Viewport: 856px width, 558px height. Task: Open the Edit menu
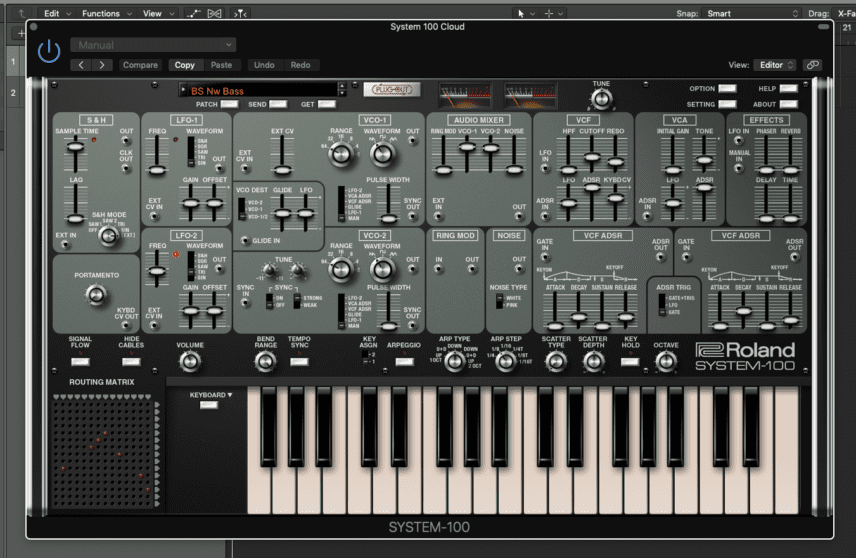pos(57,13)
